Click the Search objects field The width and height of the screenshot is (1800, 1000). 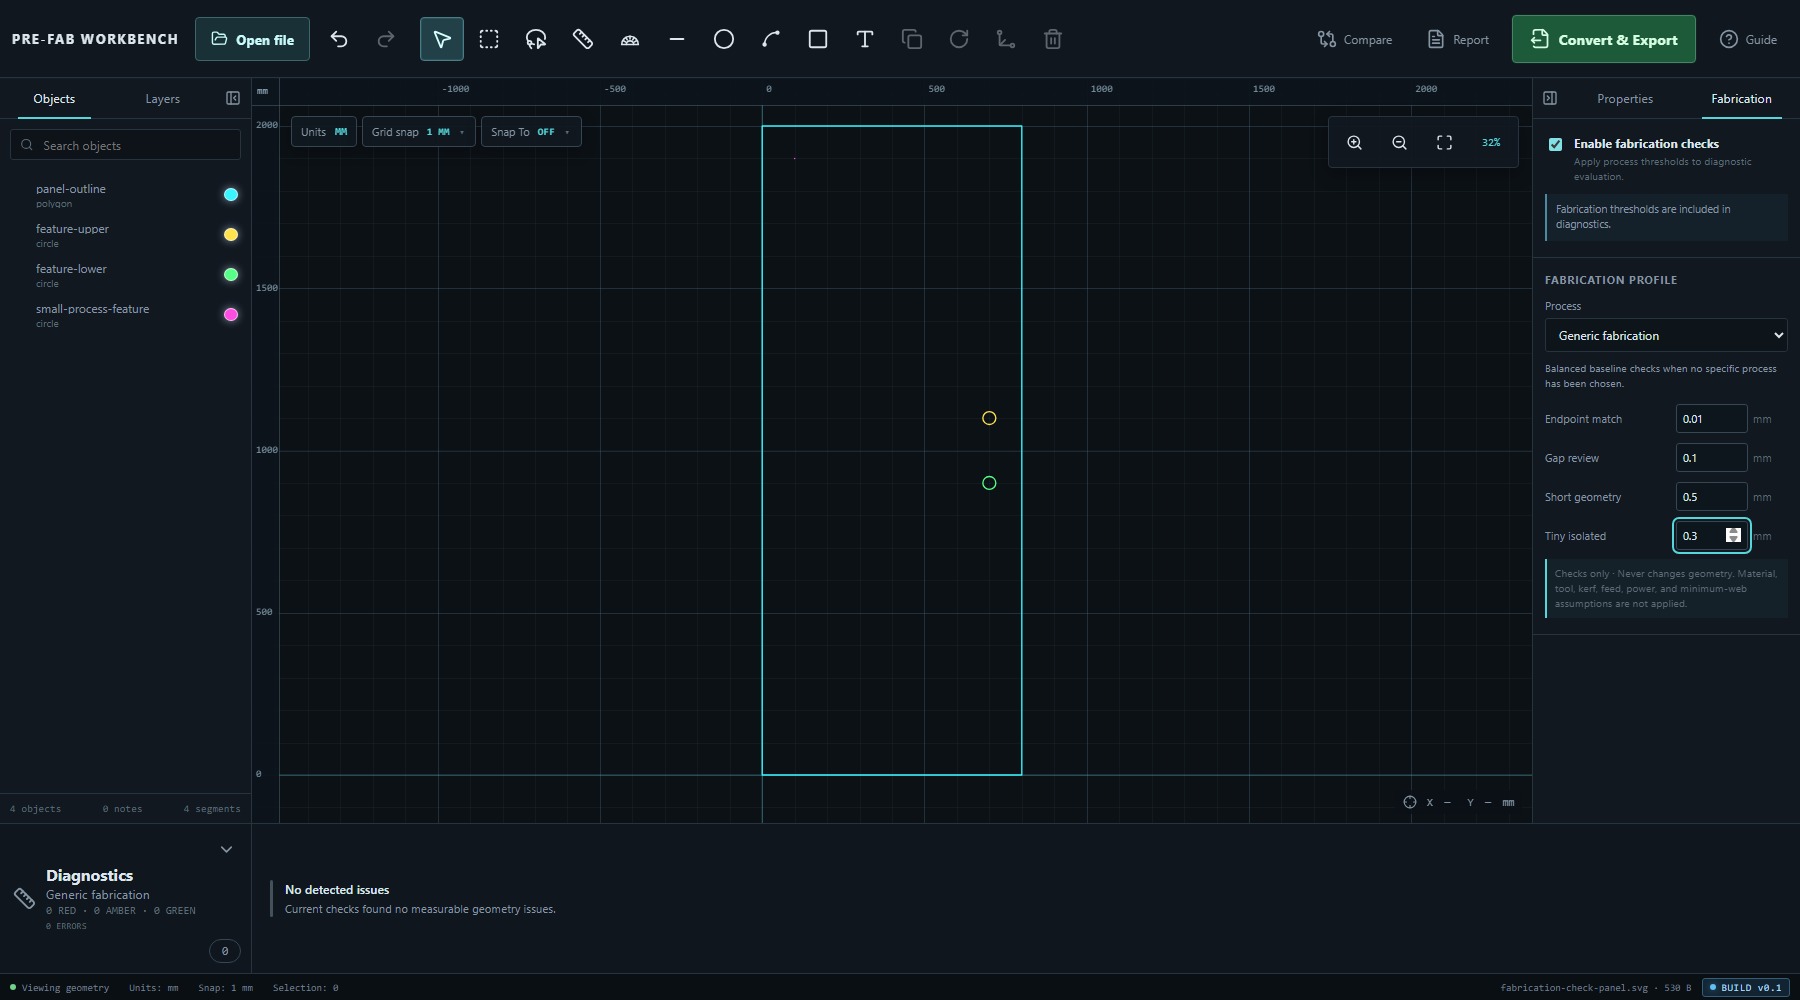point(125,145)
